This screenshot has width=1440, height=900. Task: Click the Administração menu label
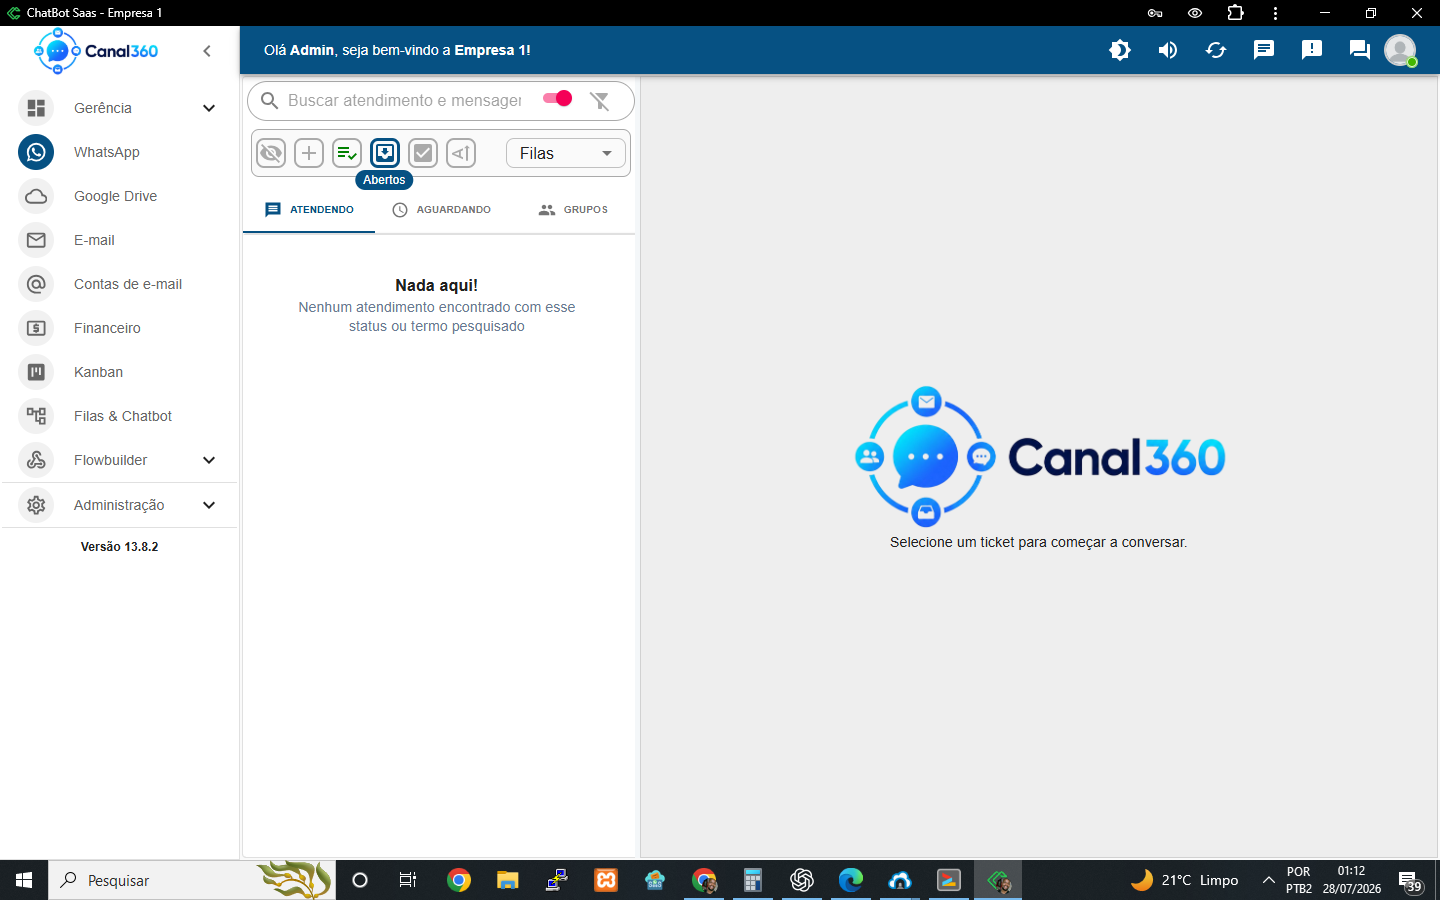pyautogui.click(x=119, y=505)
